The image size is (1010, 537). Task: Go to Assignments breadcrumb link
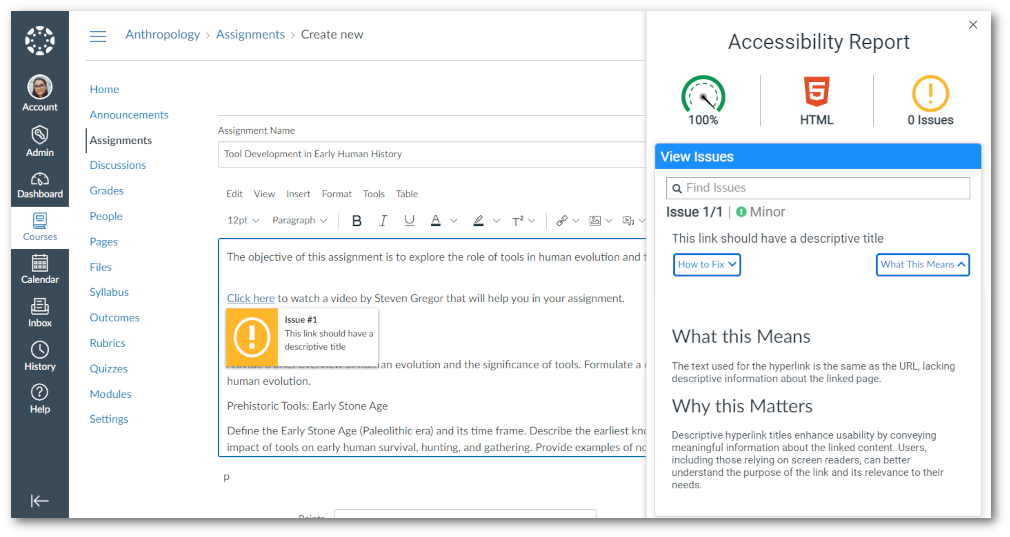tap(251, 35)
